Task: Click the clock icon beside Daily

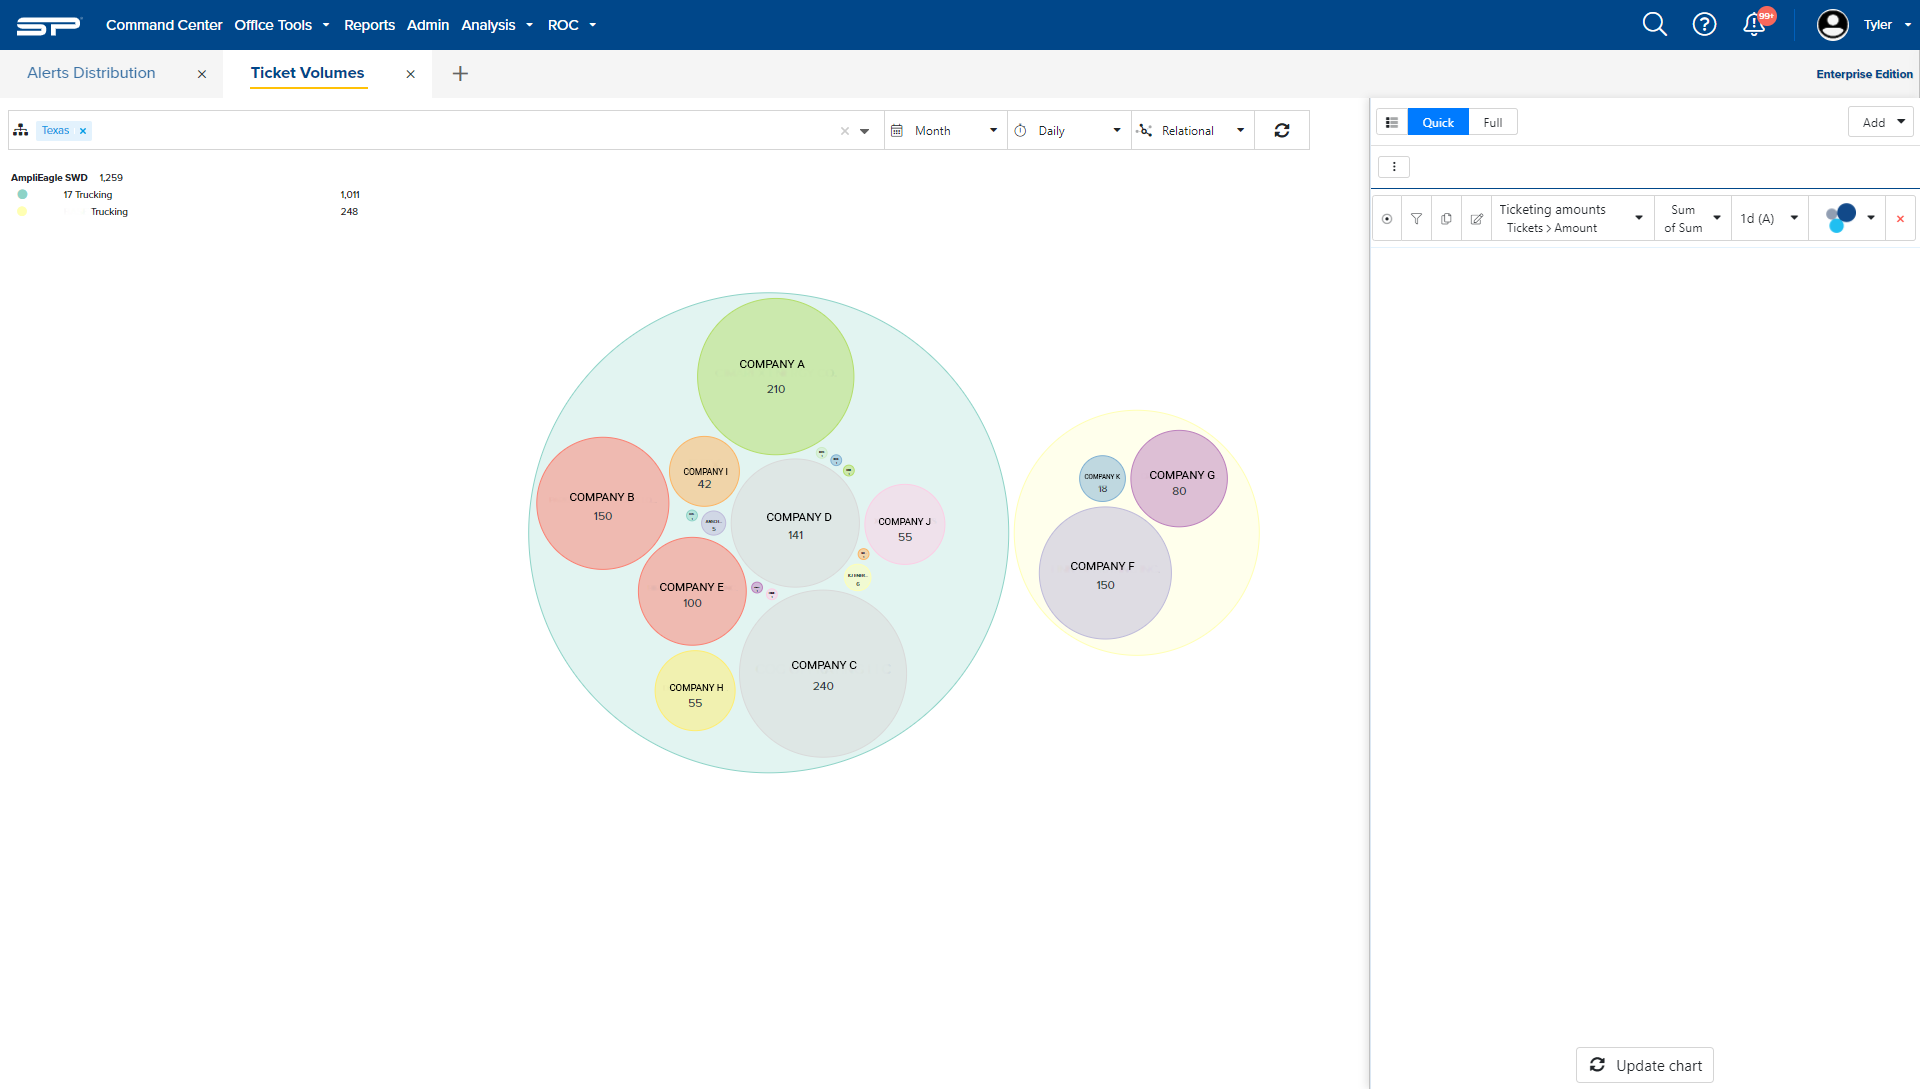Action: coord(1021,131)
